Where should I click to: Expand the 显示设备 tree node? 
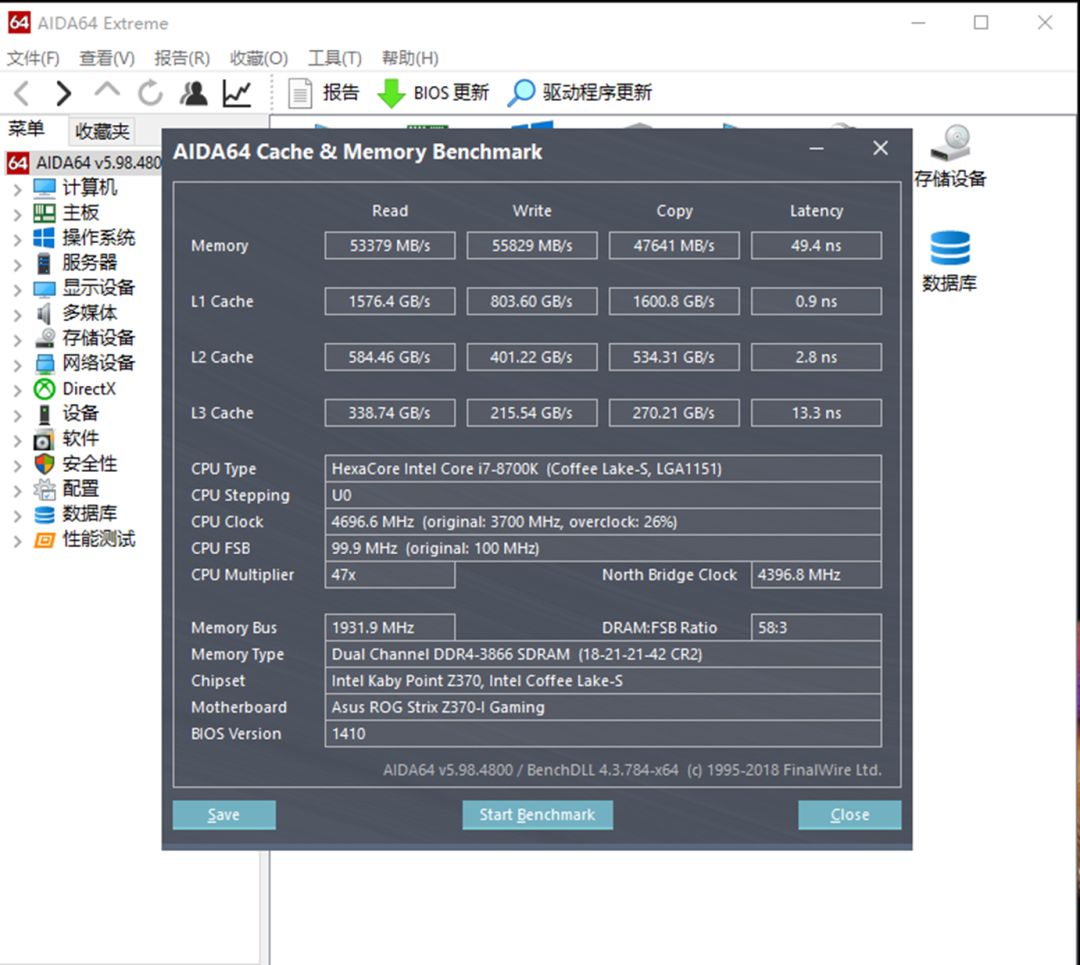(x=17, y=290)
